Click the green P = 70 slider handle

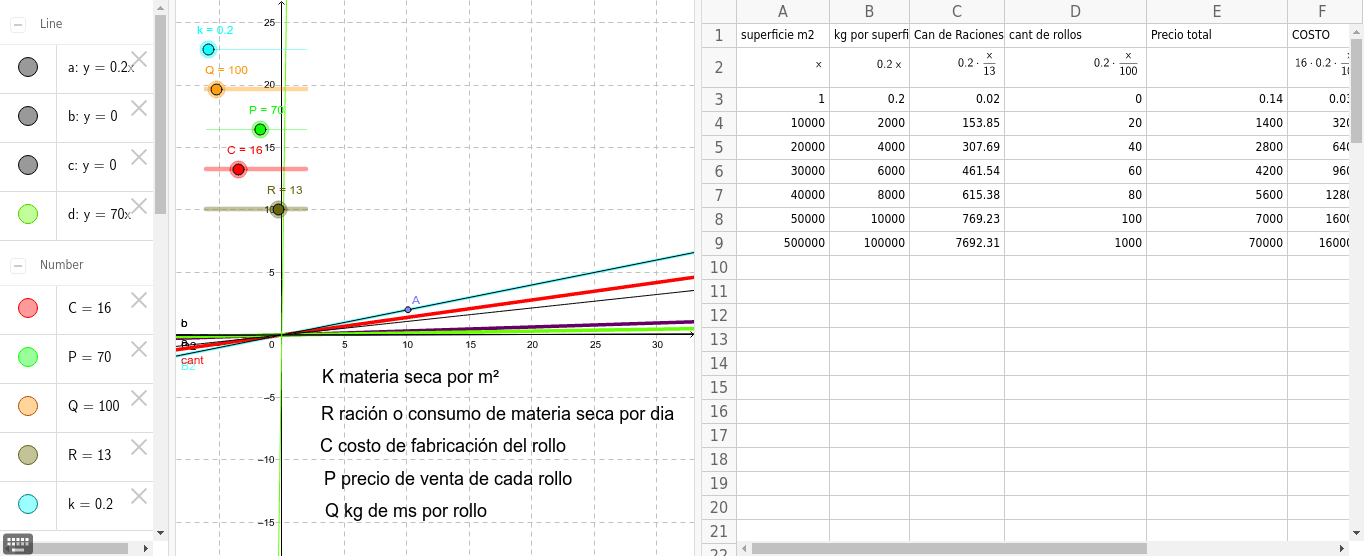click(260, 129)
